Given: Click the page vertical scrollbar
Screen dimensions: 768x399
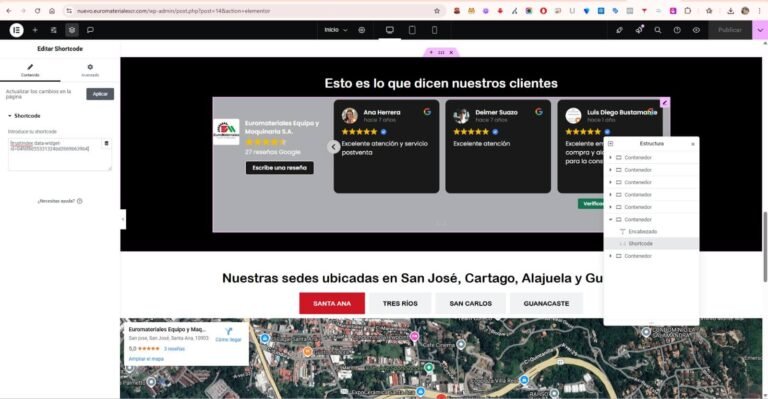Looking at the screenshot, I should [765, 247].
